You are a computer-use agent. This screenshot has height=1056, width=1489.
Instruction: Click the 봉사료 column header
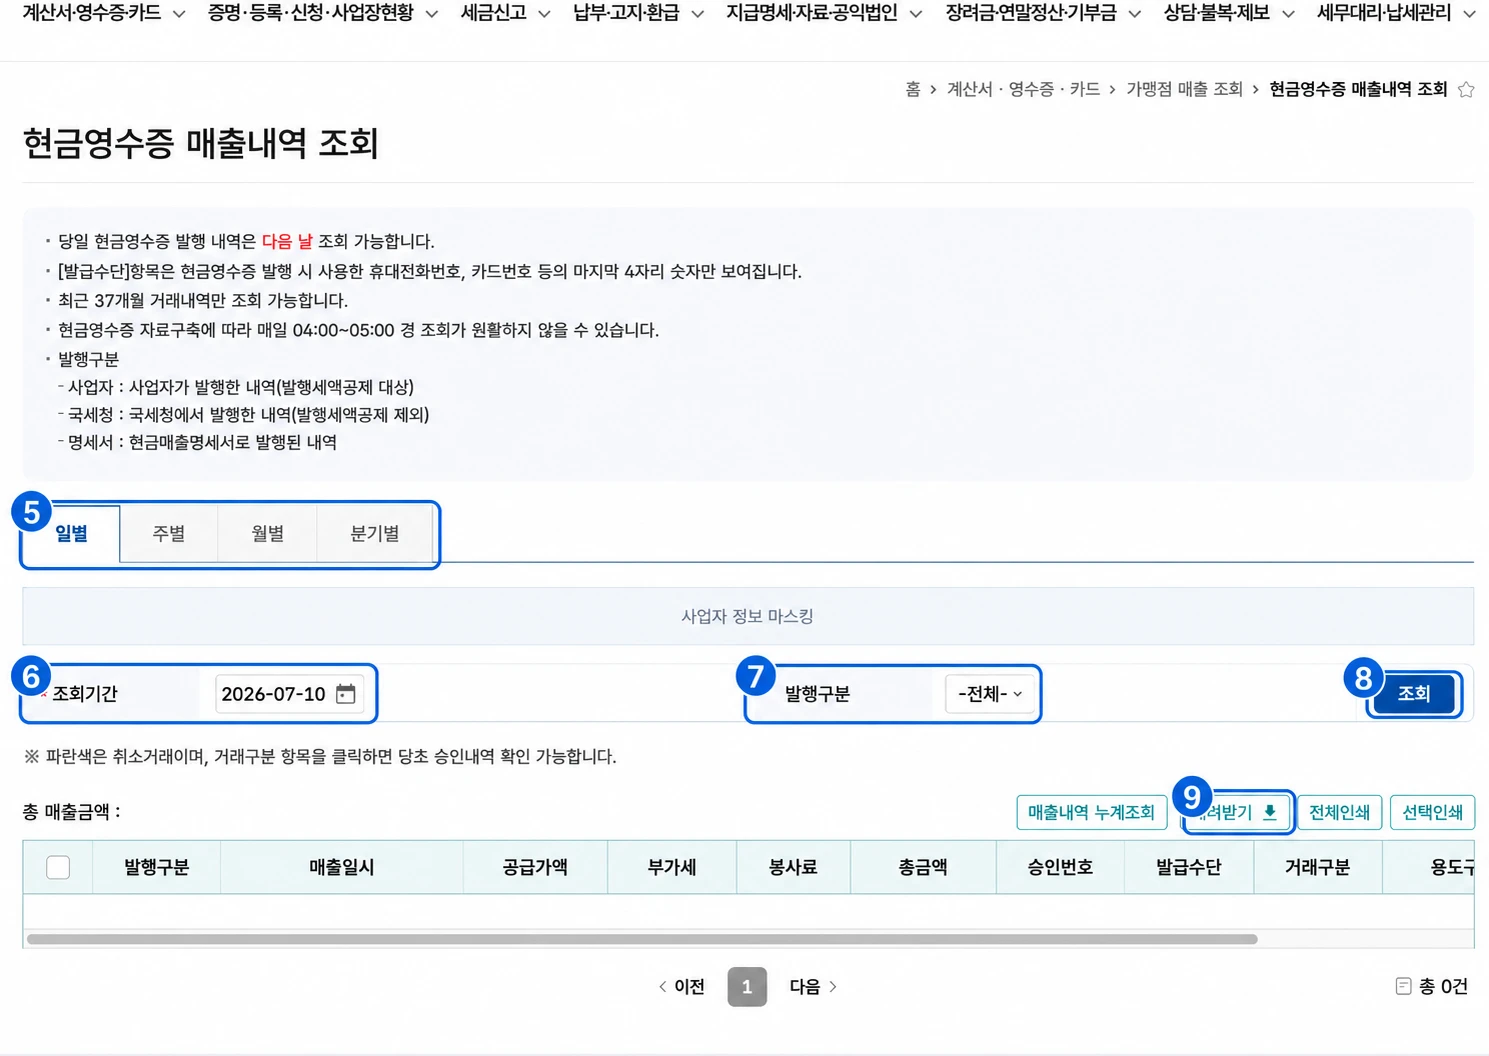click(x=793, y=867)
